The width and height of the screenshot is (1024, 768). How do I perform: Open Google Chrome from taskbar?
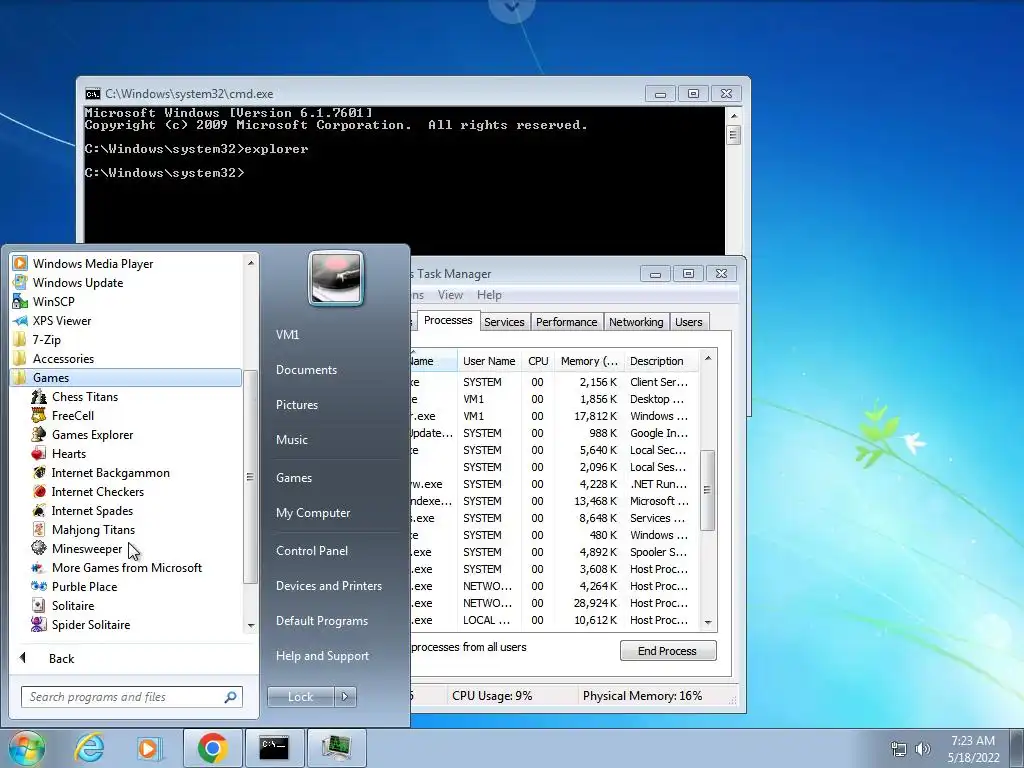213,748
